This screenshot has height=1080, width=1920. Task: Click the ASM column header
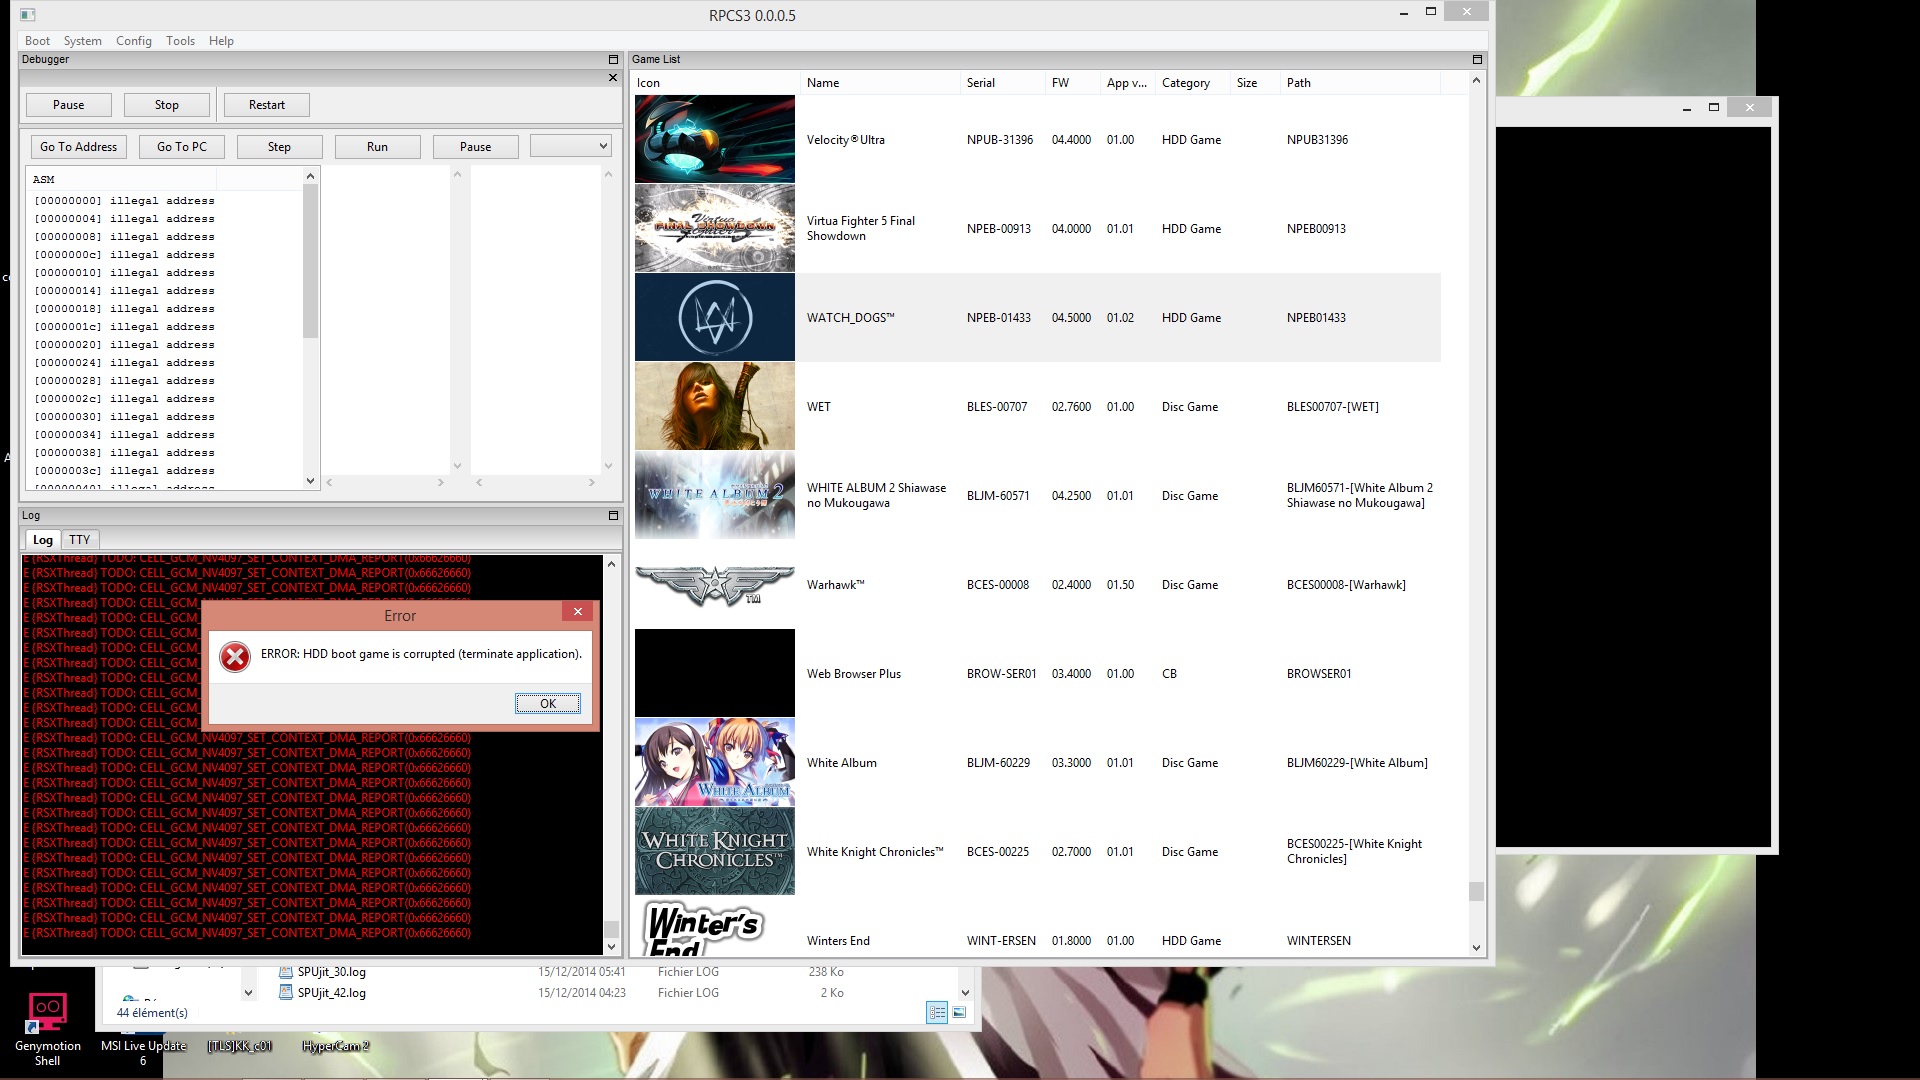[x=124, y=179]
